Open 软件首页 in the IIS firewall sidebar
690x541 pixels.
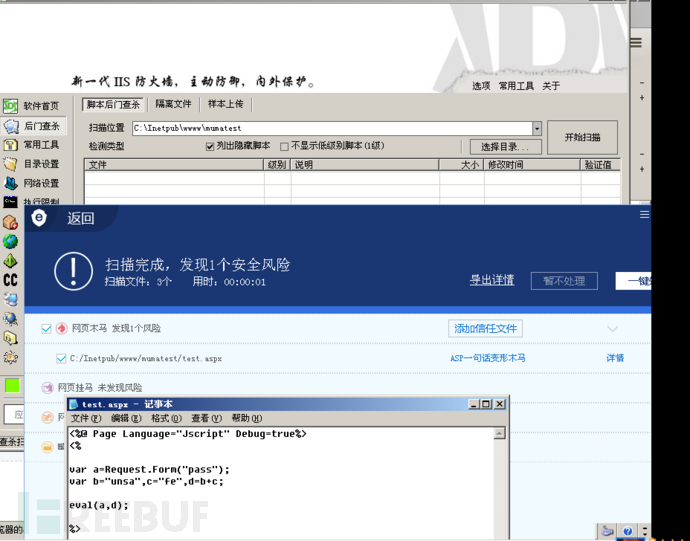(x=31, y=106)
